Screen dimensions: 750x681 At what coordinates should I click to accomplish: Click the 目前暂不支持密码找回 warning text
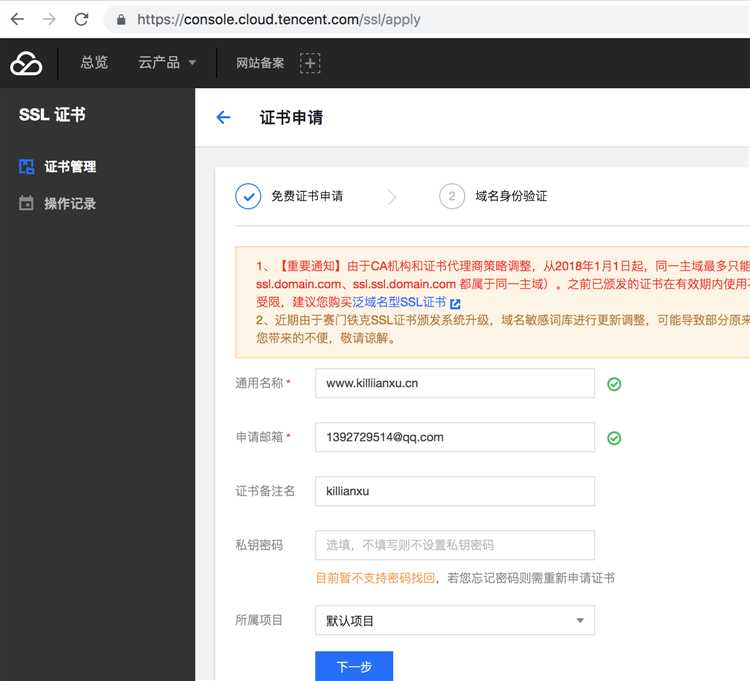click(x=375, y=578)
